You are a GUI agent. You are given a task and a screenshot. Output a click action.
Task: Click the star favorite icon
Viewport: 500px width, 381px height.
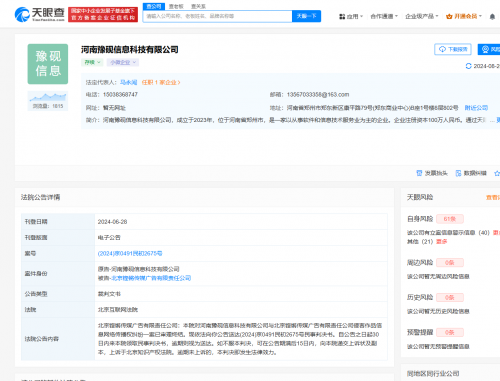(x=497, y=173)
